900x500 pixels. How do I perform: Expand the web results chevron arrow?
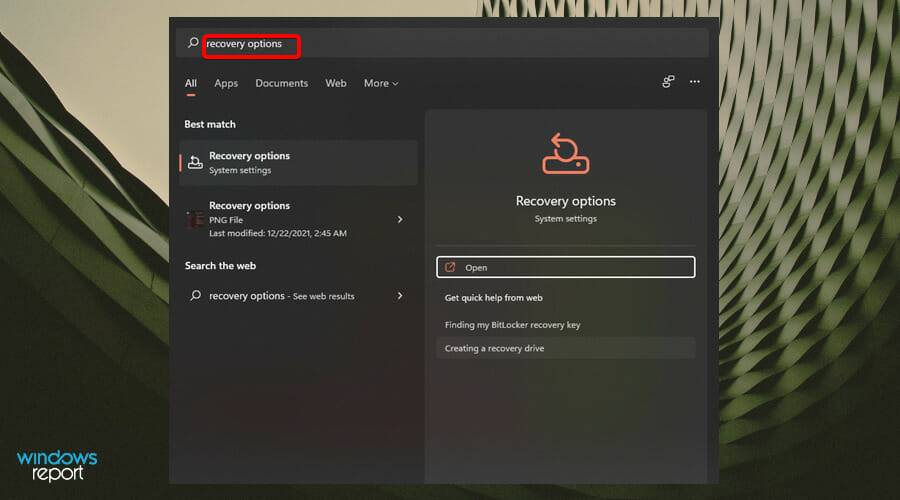[400, 296]
